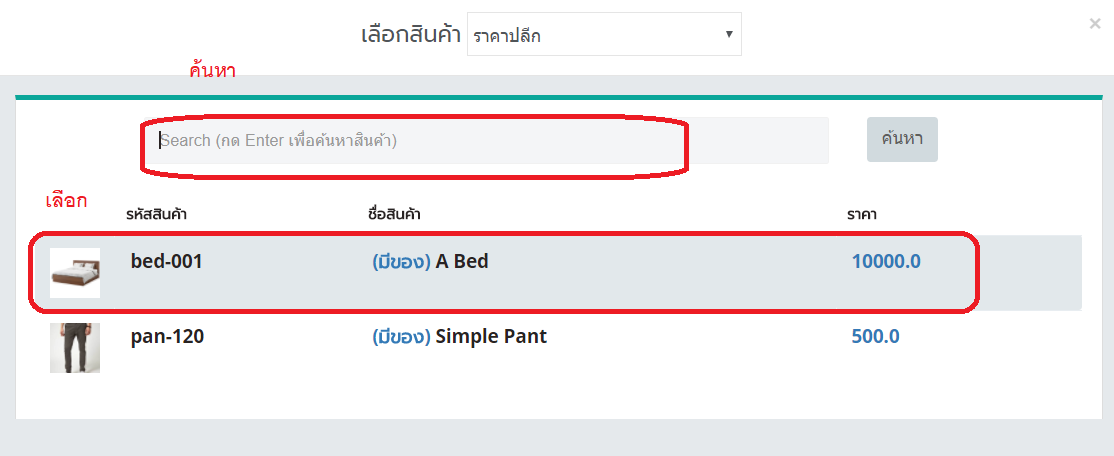Image resolution: width=1114 pixels, height=456 pixels.
Task: Close the product selection dialog
Action: (1095, 24)
